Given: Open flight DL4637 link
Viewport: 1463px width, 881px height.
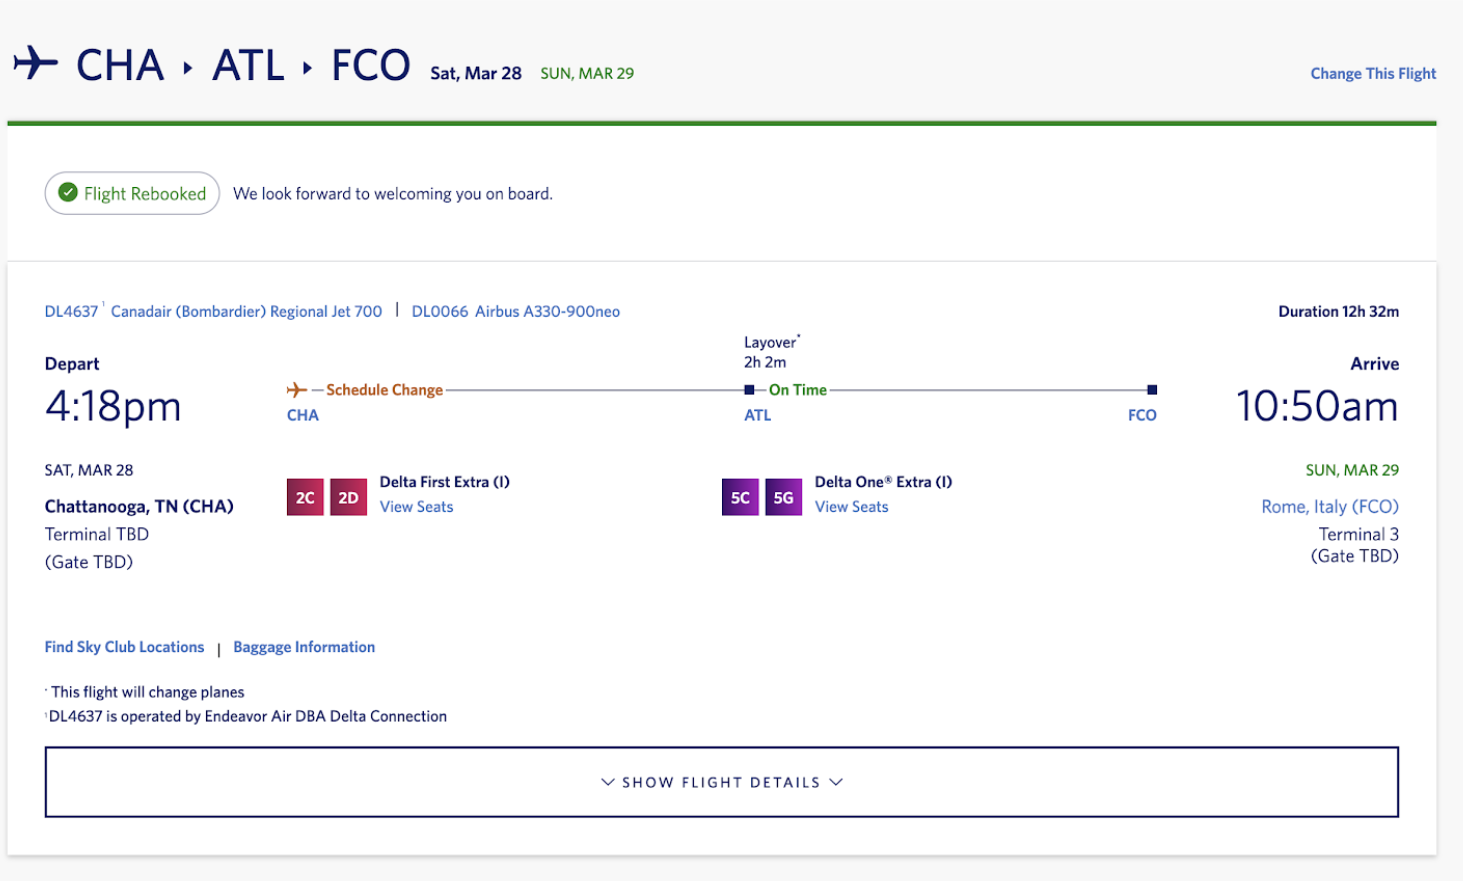Looking at the screenshot, I should pos(71,311).
